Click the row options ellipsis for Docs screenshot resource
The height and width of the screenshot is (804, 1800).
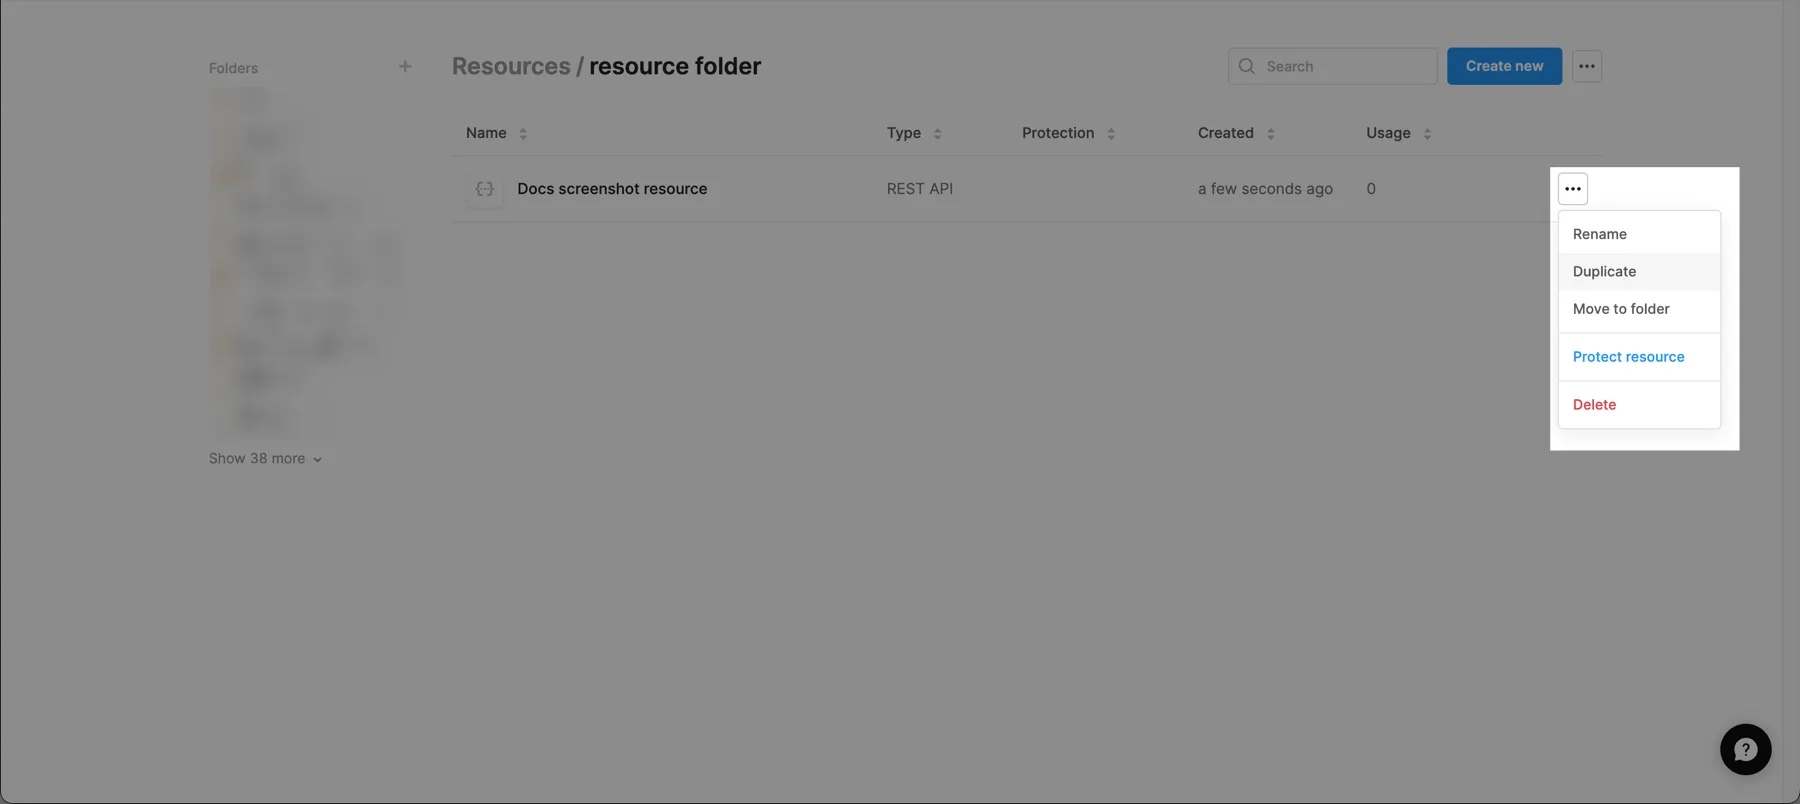[1573, 189]
